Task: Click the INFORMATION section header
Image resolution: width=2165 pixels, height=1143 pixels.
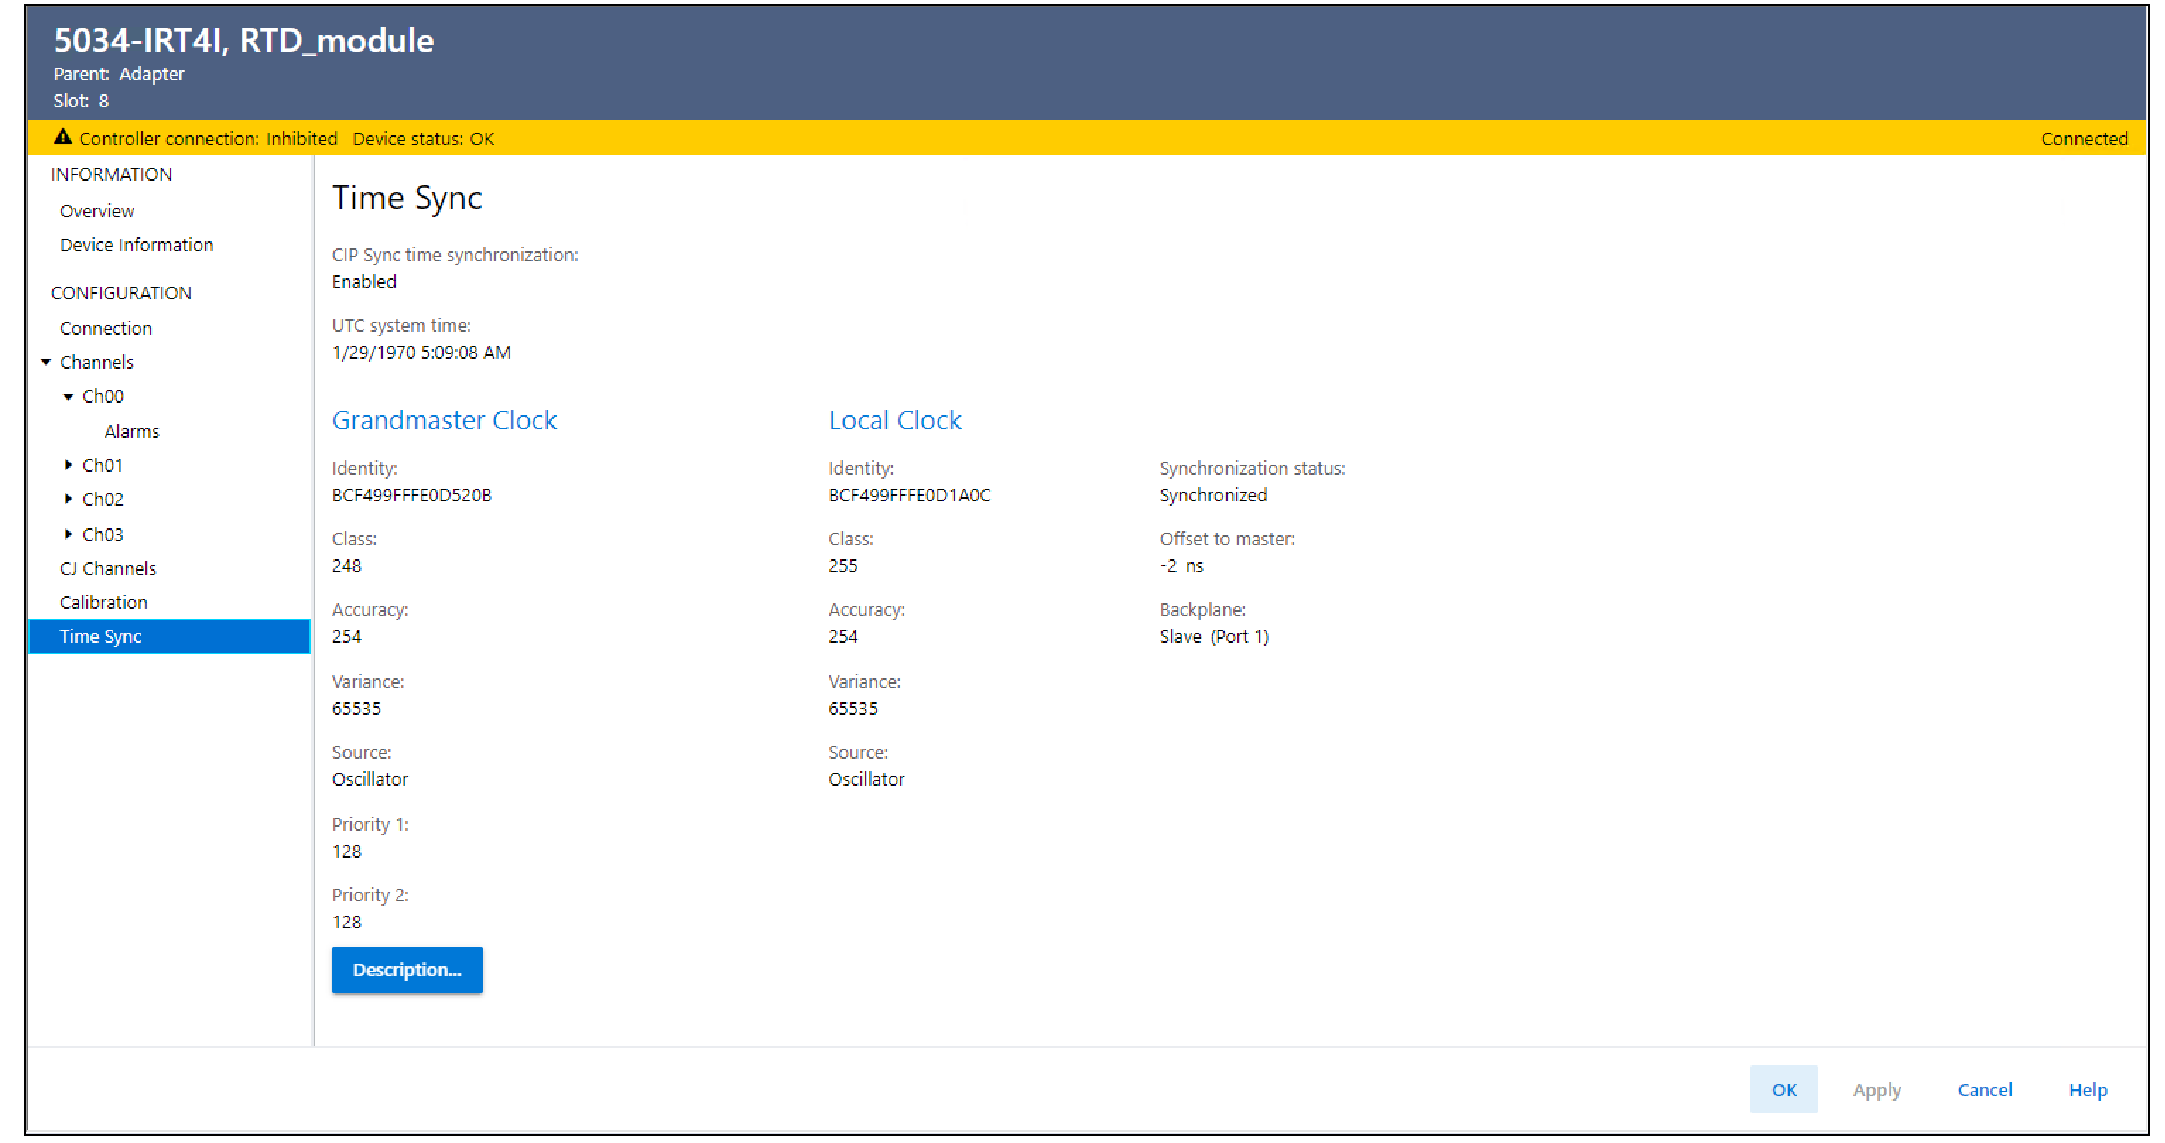Action: pos(111,175)
